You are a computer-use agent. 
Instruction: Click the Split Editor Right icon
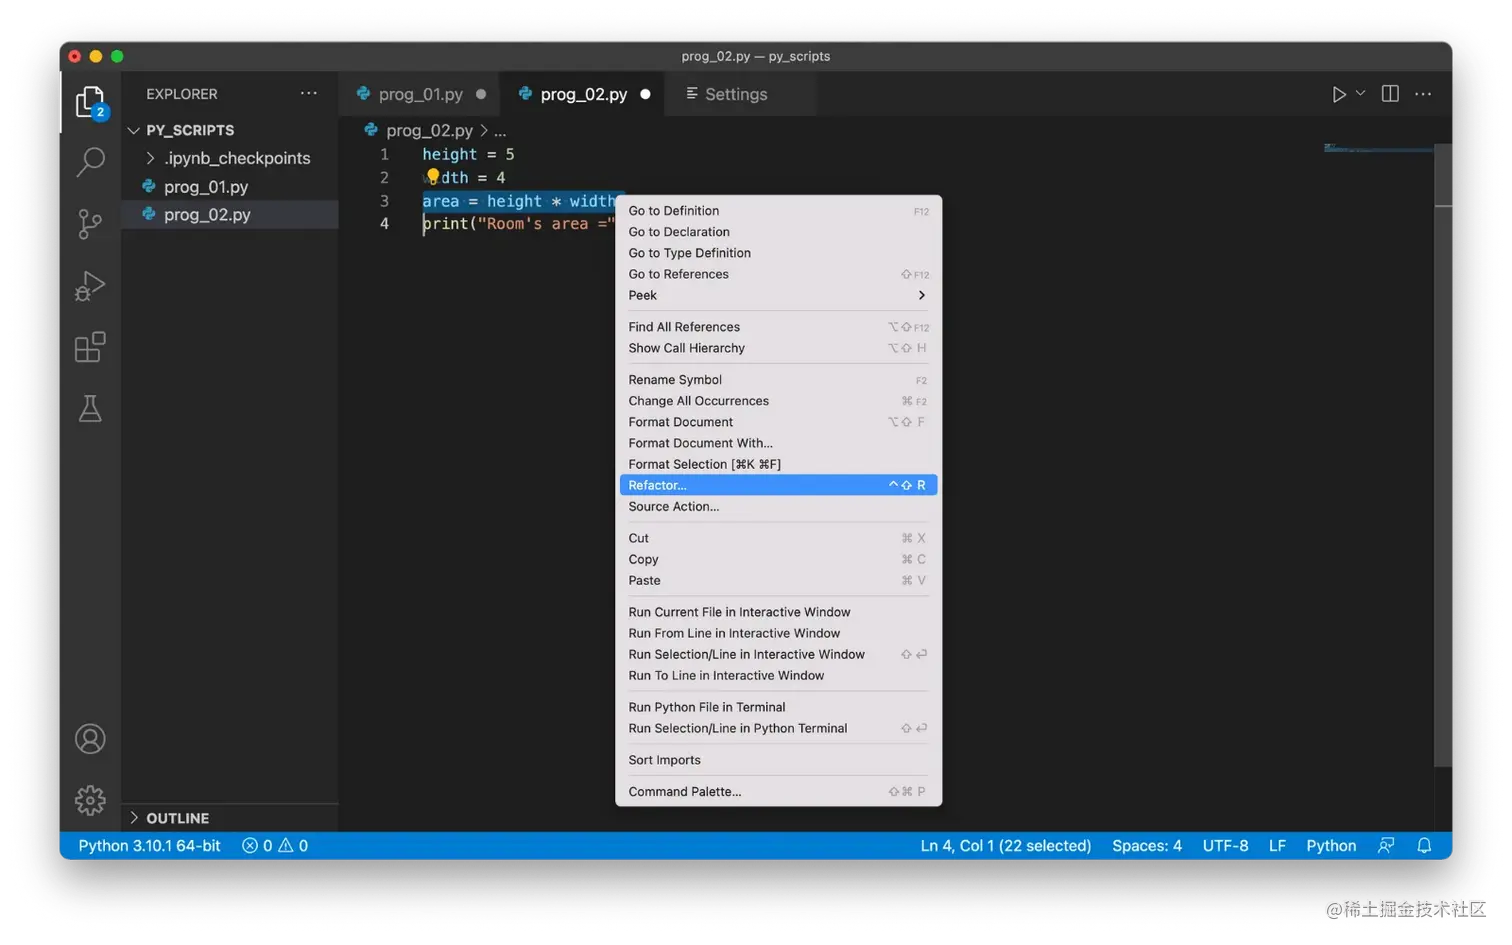click(1390, 93)
